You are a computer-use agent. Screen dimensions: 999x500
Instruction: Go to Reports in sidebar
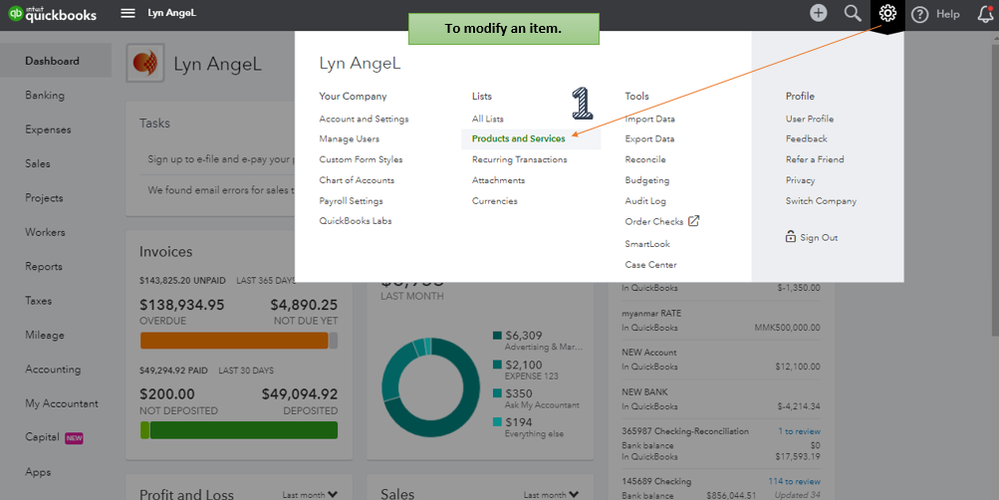point(43,266)
